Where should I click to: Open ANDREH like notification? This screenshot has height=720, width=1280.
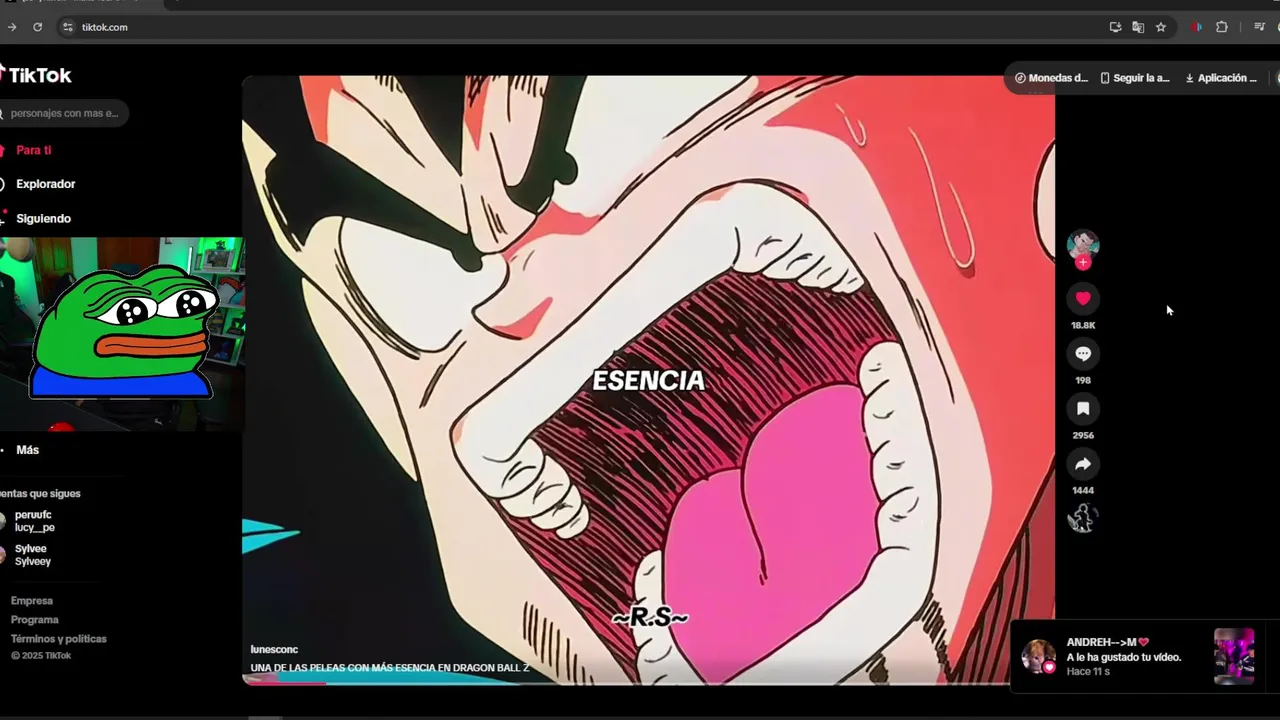[1137, 656]
